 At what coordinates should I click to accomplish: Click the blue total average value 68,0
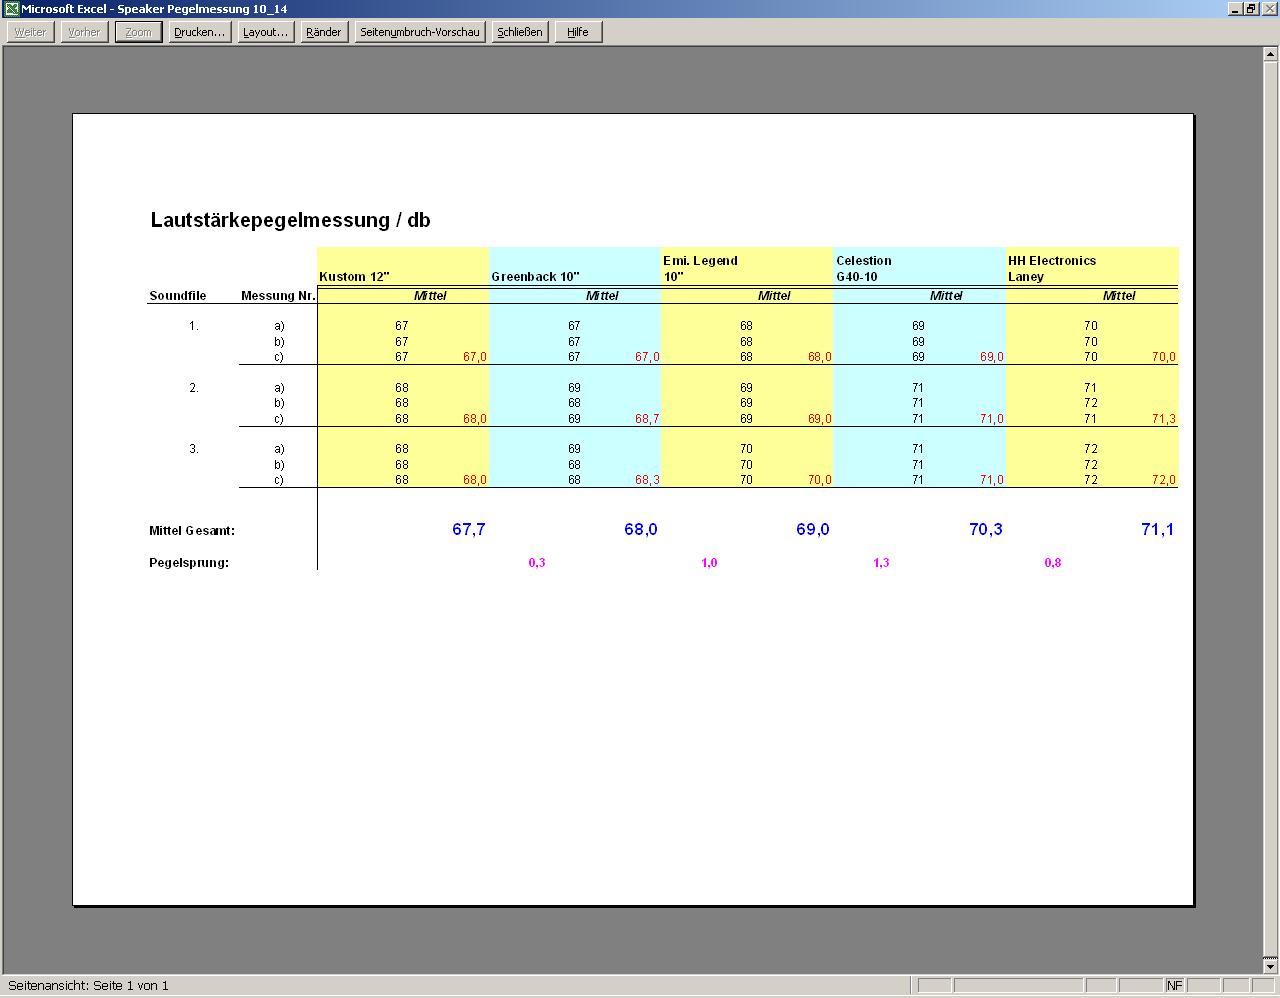641,529
